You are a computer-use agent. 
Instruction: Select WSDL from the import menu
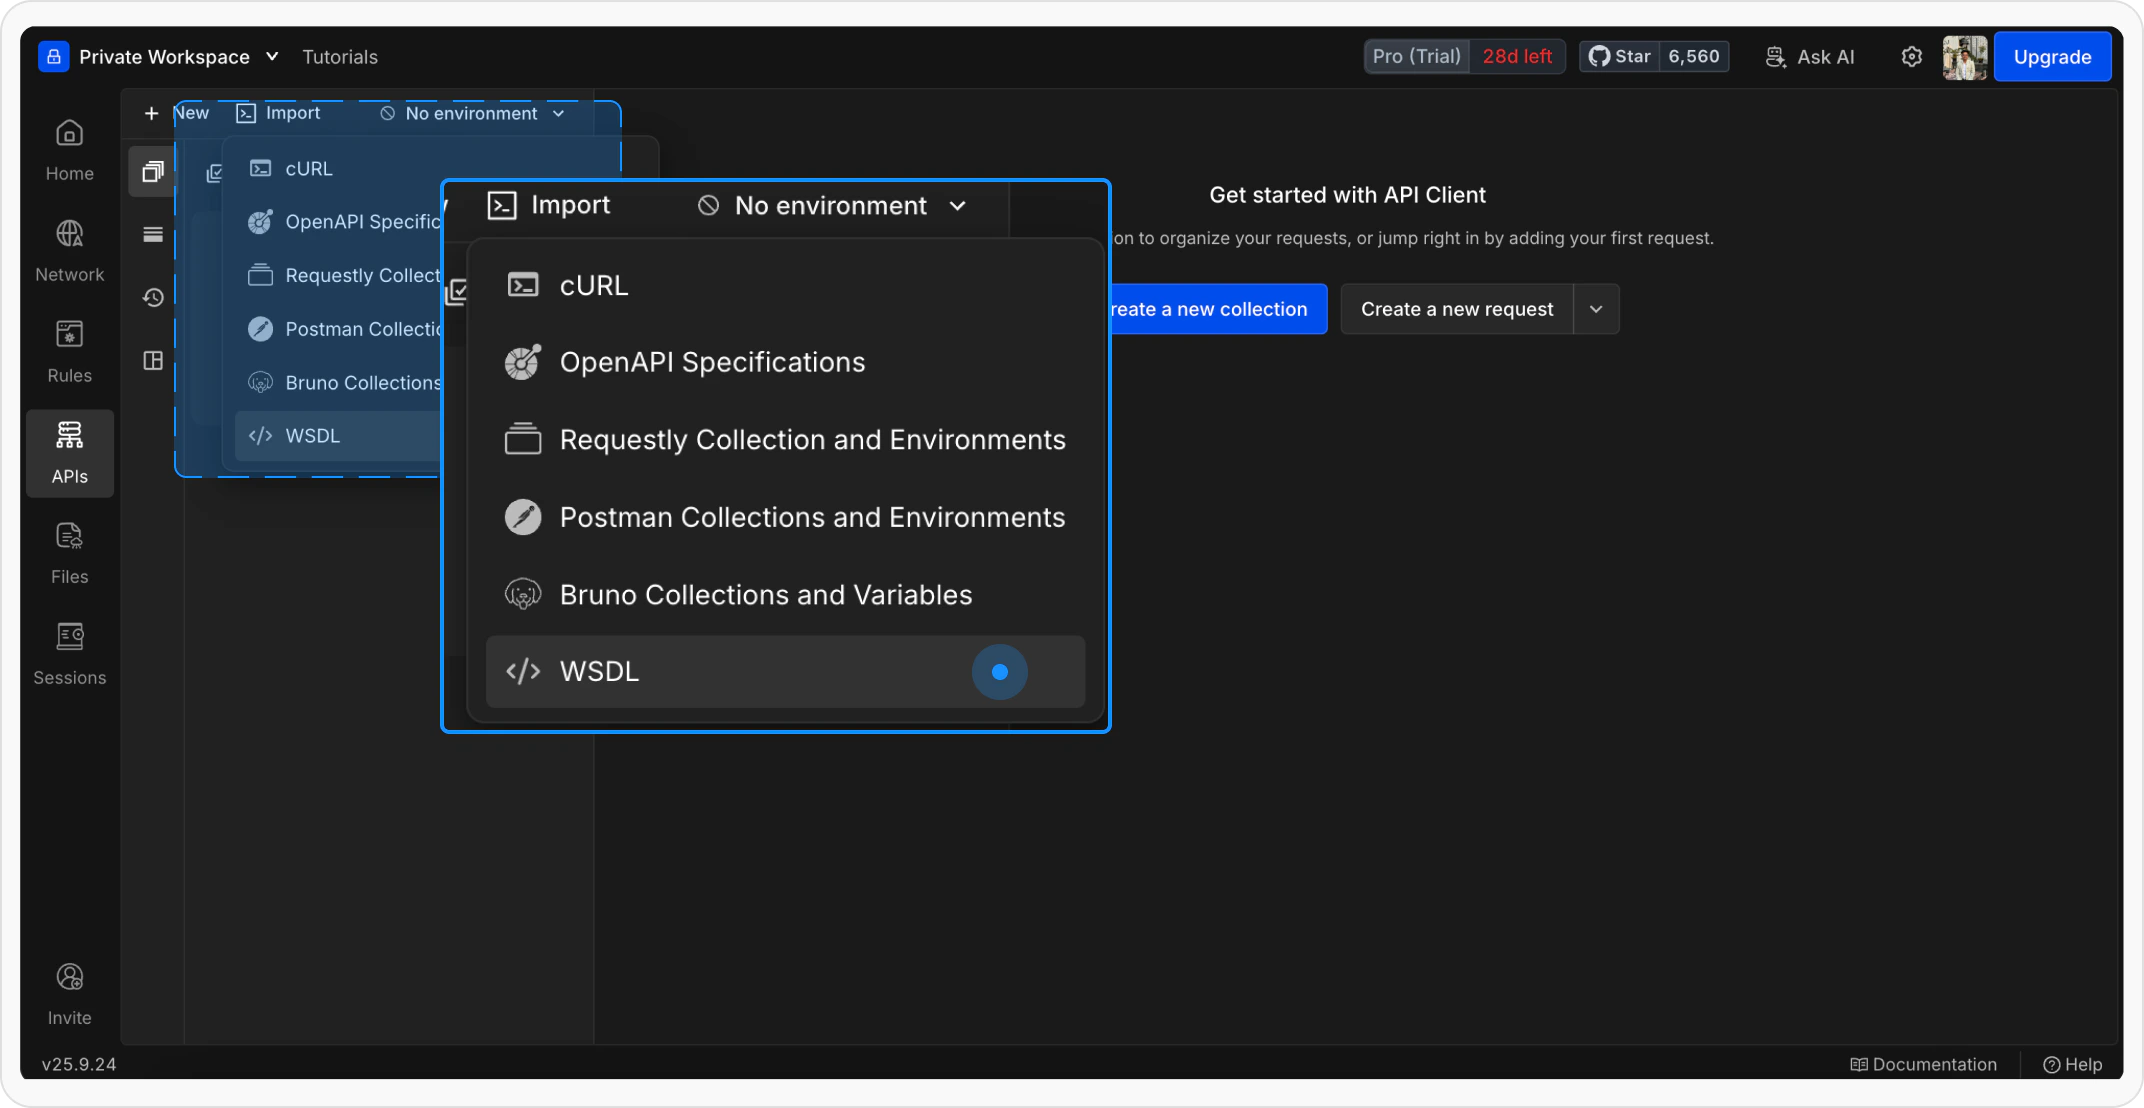point(598,671)
